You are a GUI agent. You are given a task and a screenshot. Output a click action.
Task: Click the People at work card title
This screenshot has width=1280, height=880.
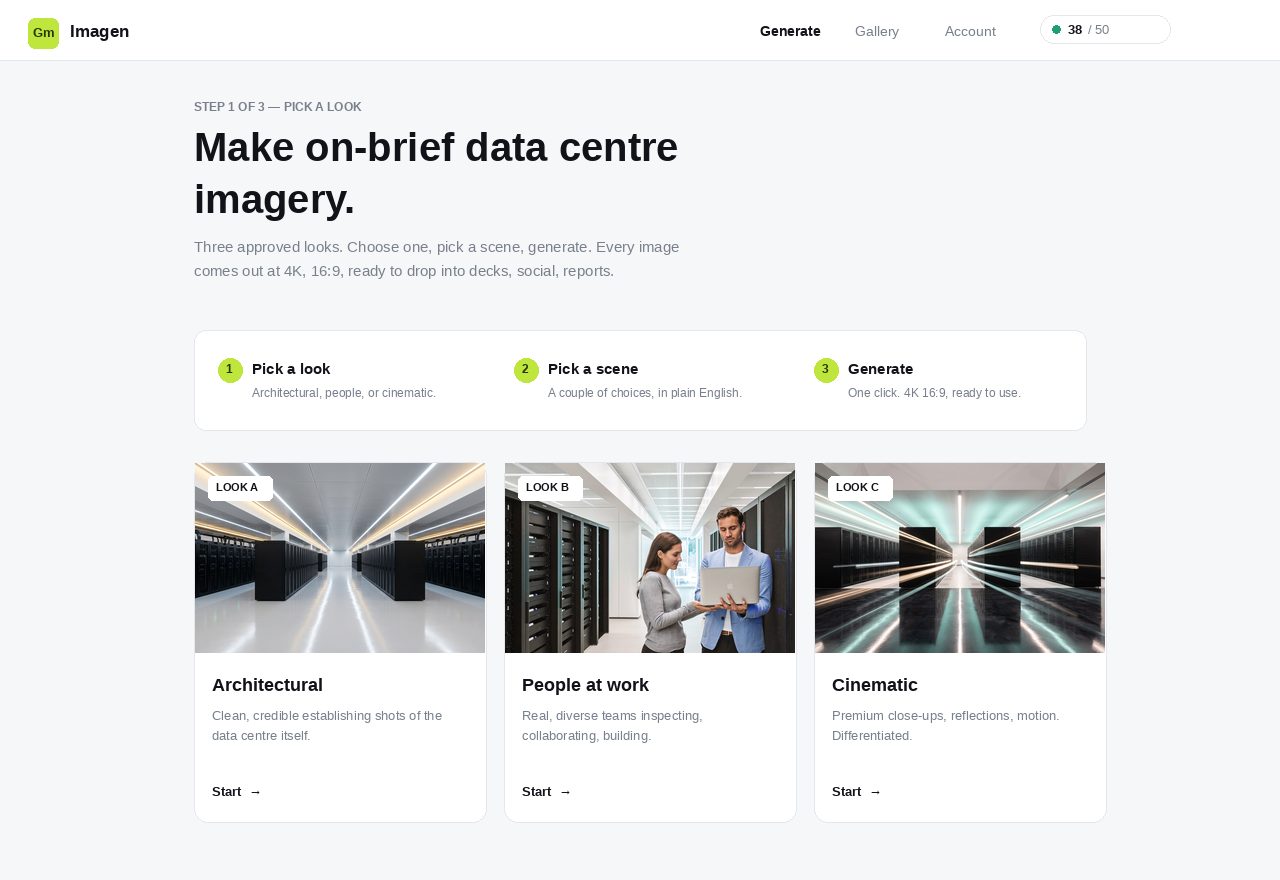pyautogui.click(x=585, y=685)
